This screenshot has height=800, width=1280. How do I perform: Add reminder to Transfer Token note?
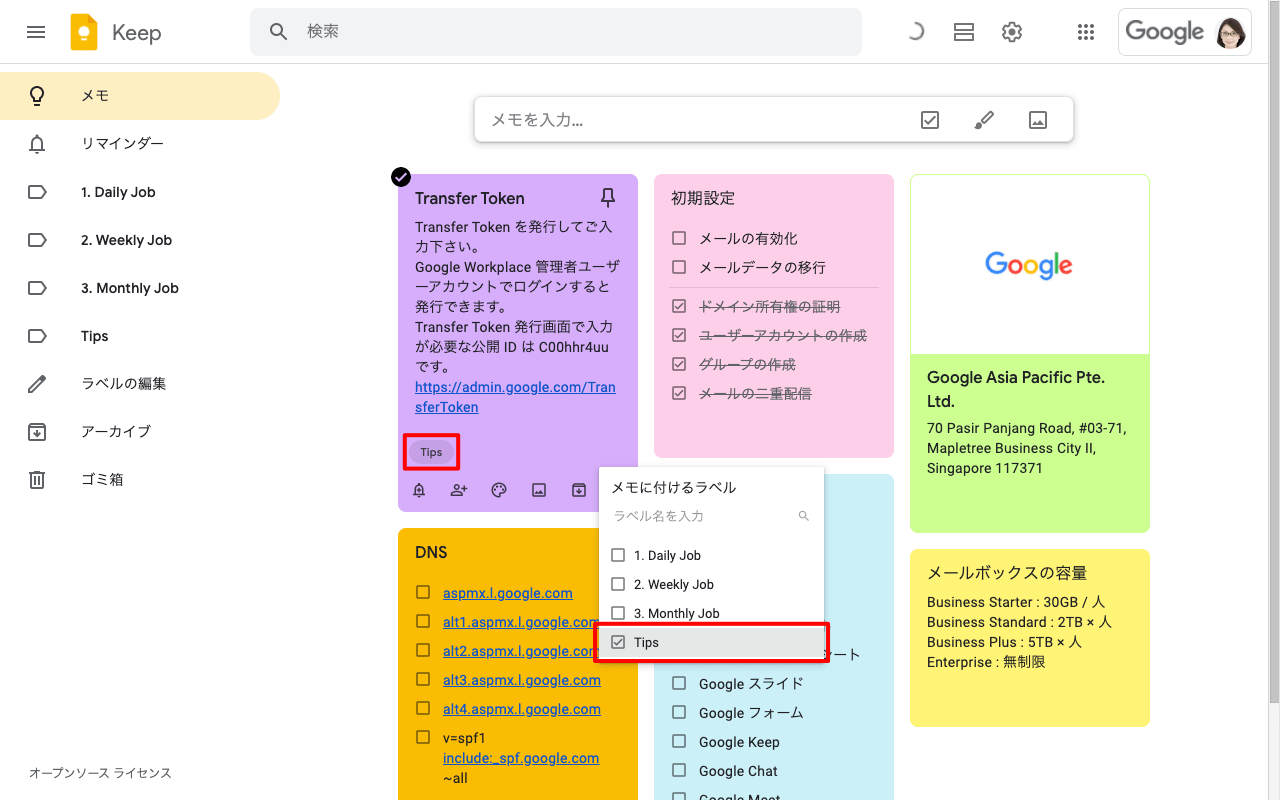(x=419, y=490)
